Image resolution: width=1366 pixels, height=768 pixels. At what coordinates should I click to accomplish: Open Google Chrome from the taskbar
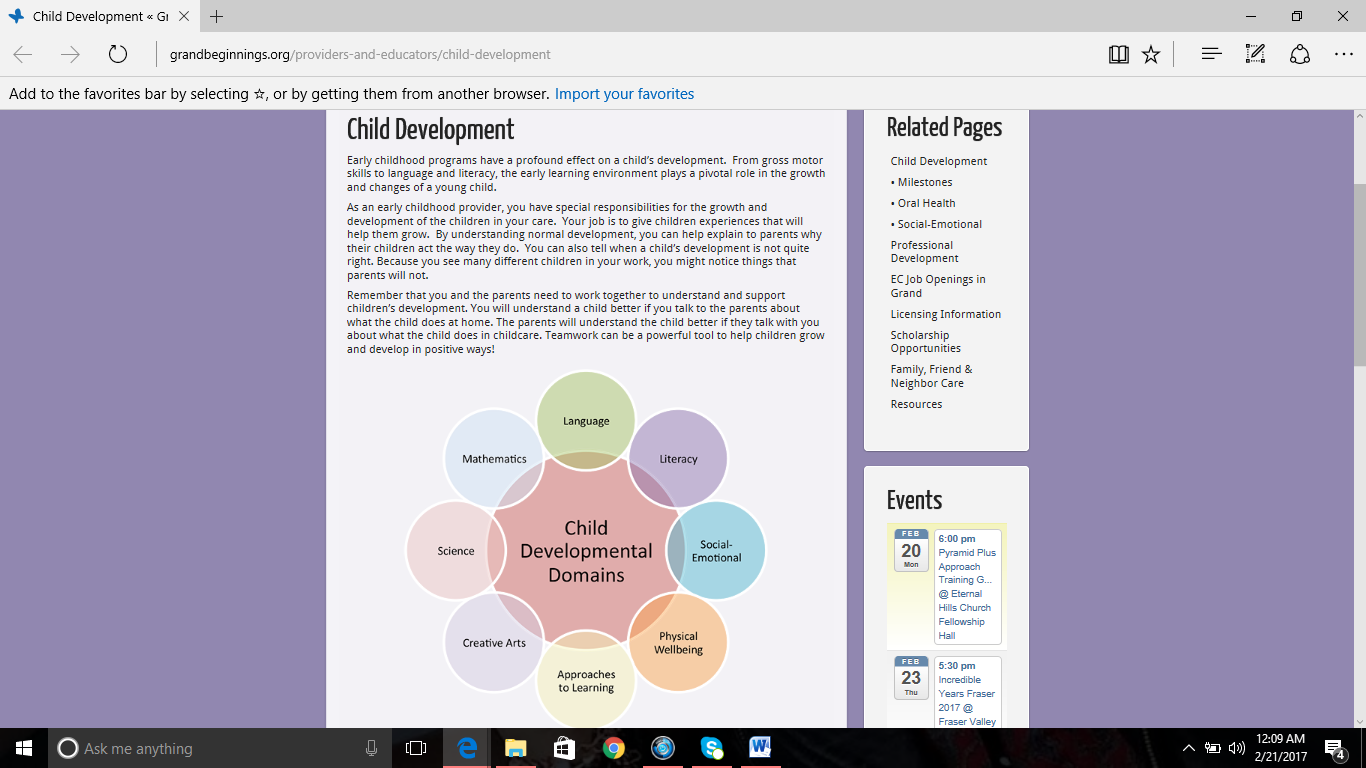[613, 746]
